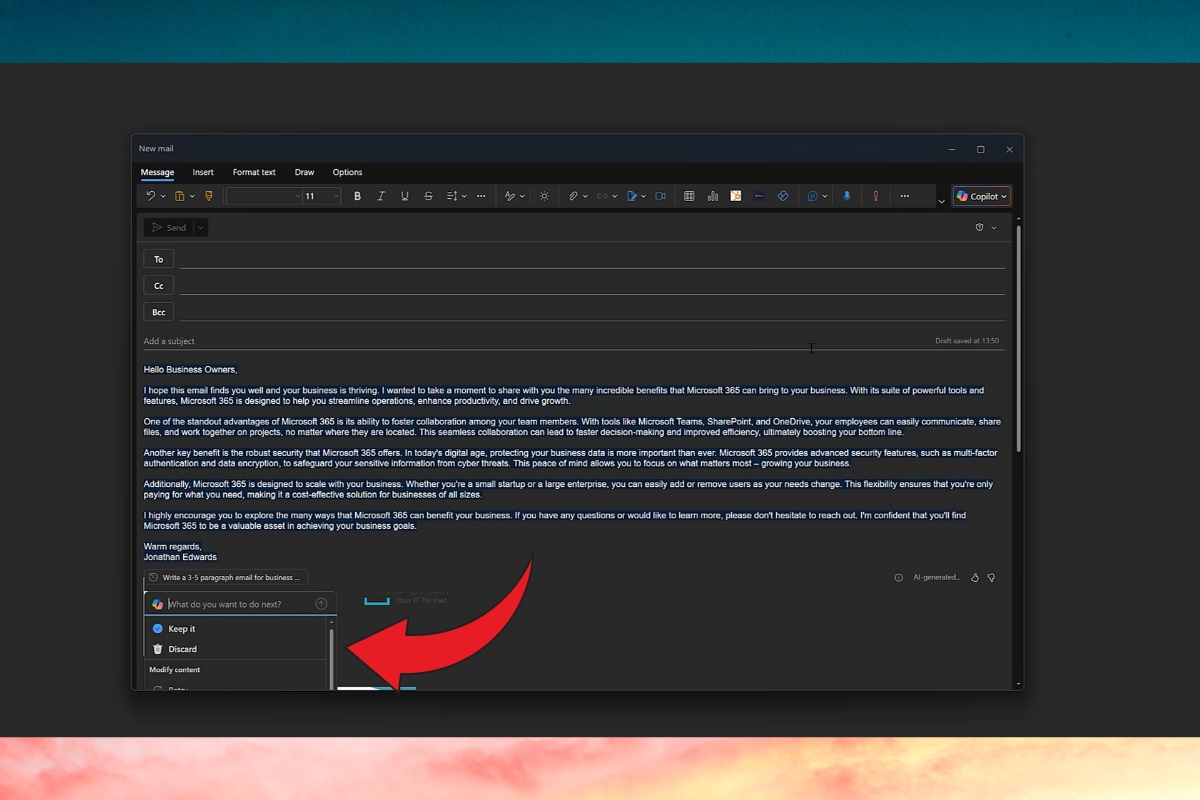Switch to the Draw tab
This screenshot has height=800, width=1200.
coord(304,172)
